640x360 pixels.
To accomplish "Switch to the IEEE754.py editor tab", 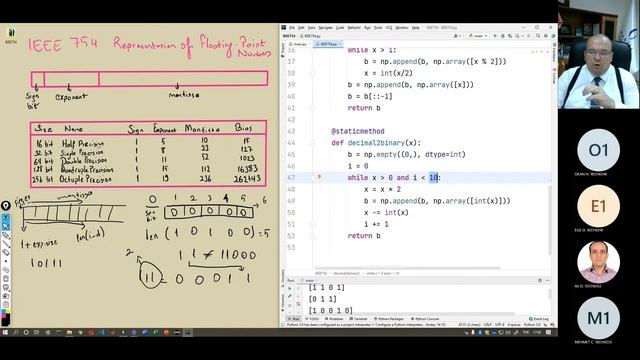I will tap(328, 44).
